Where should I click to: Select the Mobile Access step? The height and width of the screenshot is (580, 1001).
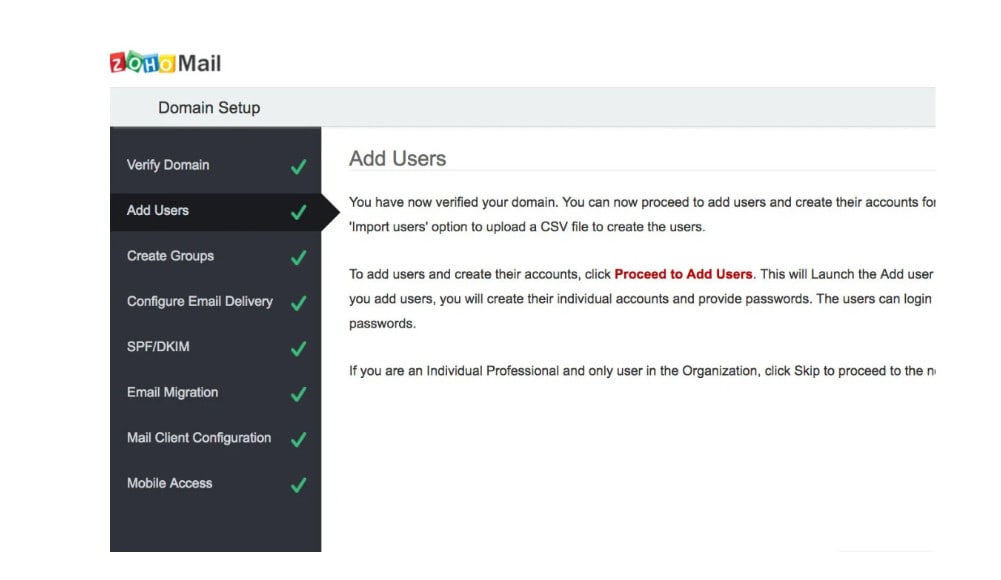[x=168, y=484]
